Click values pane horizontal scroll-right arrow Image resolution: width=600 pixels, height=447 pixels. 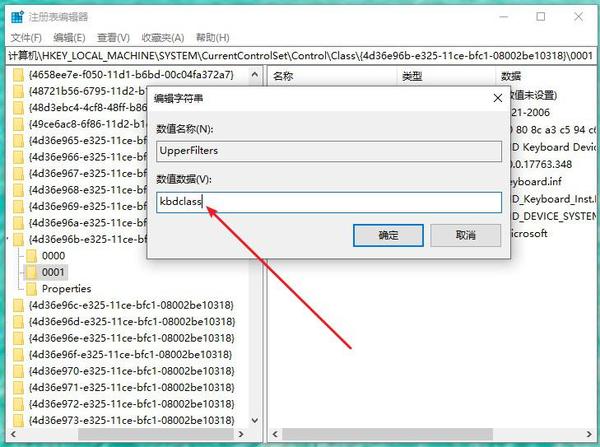pos(589,434)
